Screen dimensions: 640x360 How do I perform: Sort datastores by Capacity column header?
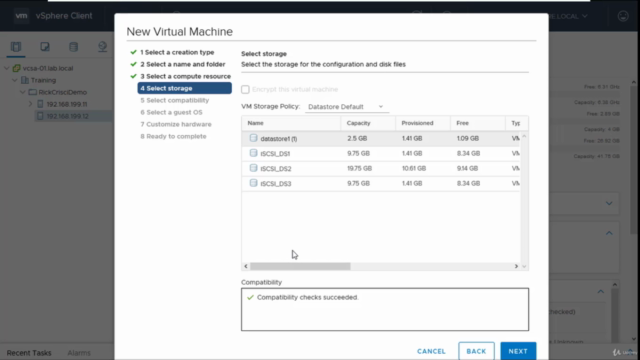[x=368, y=123]
